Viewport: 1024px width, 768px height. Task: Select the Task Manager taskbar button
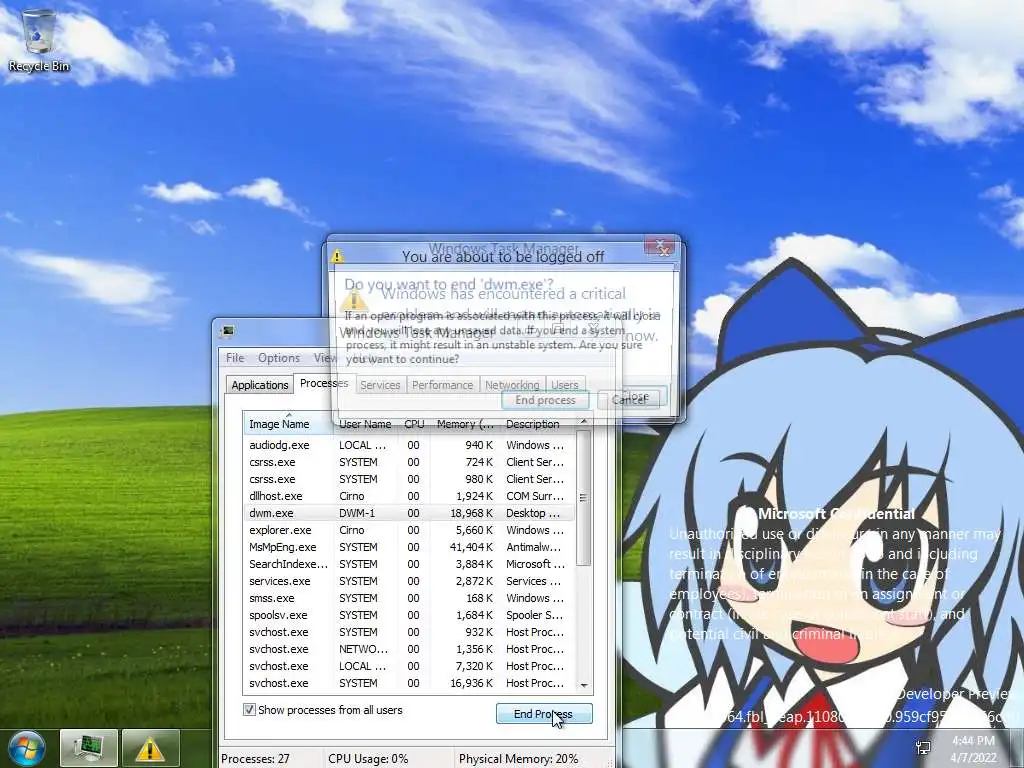88,748
